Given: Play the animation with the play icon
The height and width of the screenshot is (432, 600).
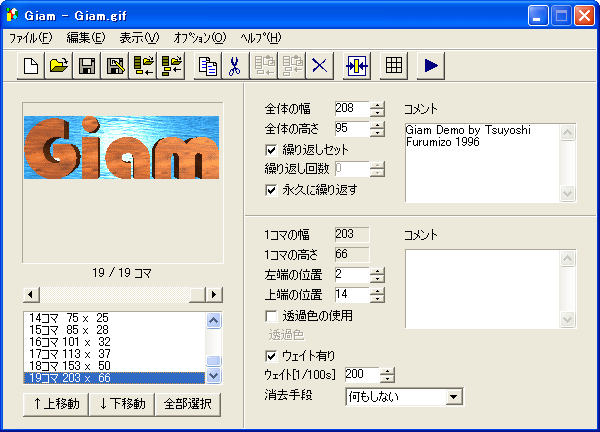Looking at the screenshot, I should [x=431, y=66].
